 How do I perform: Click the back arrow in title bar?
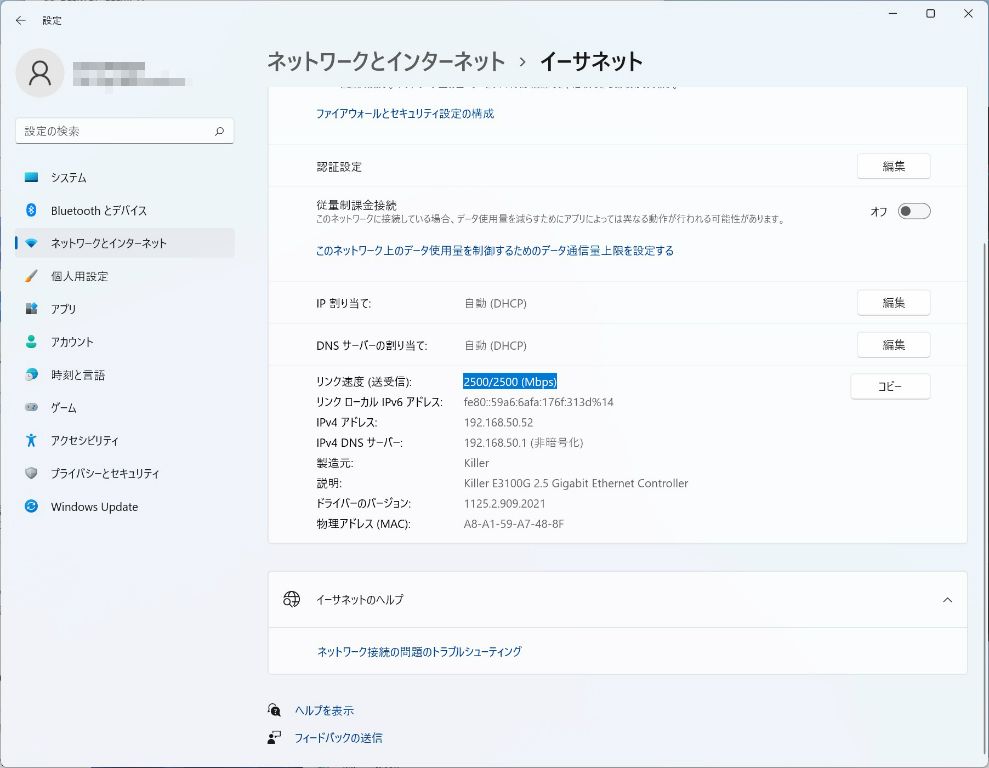20,20
